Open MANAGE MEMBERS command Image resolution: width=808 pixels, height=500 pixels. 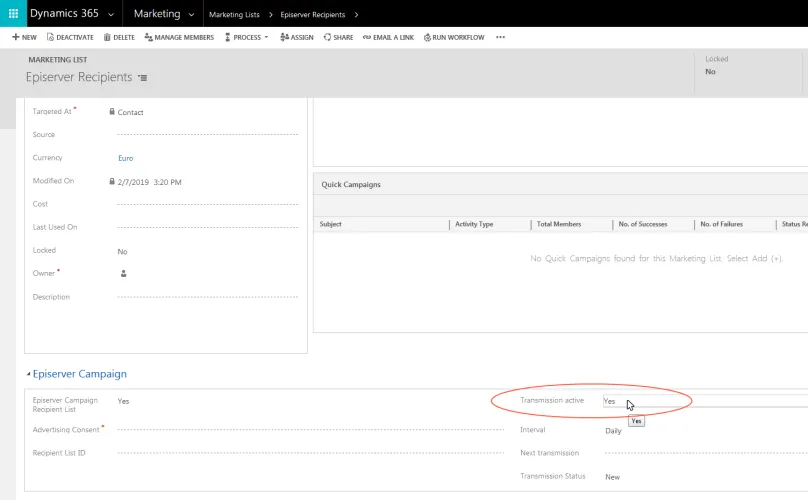(179, 37)
